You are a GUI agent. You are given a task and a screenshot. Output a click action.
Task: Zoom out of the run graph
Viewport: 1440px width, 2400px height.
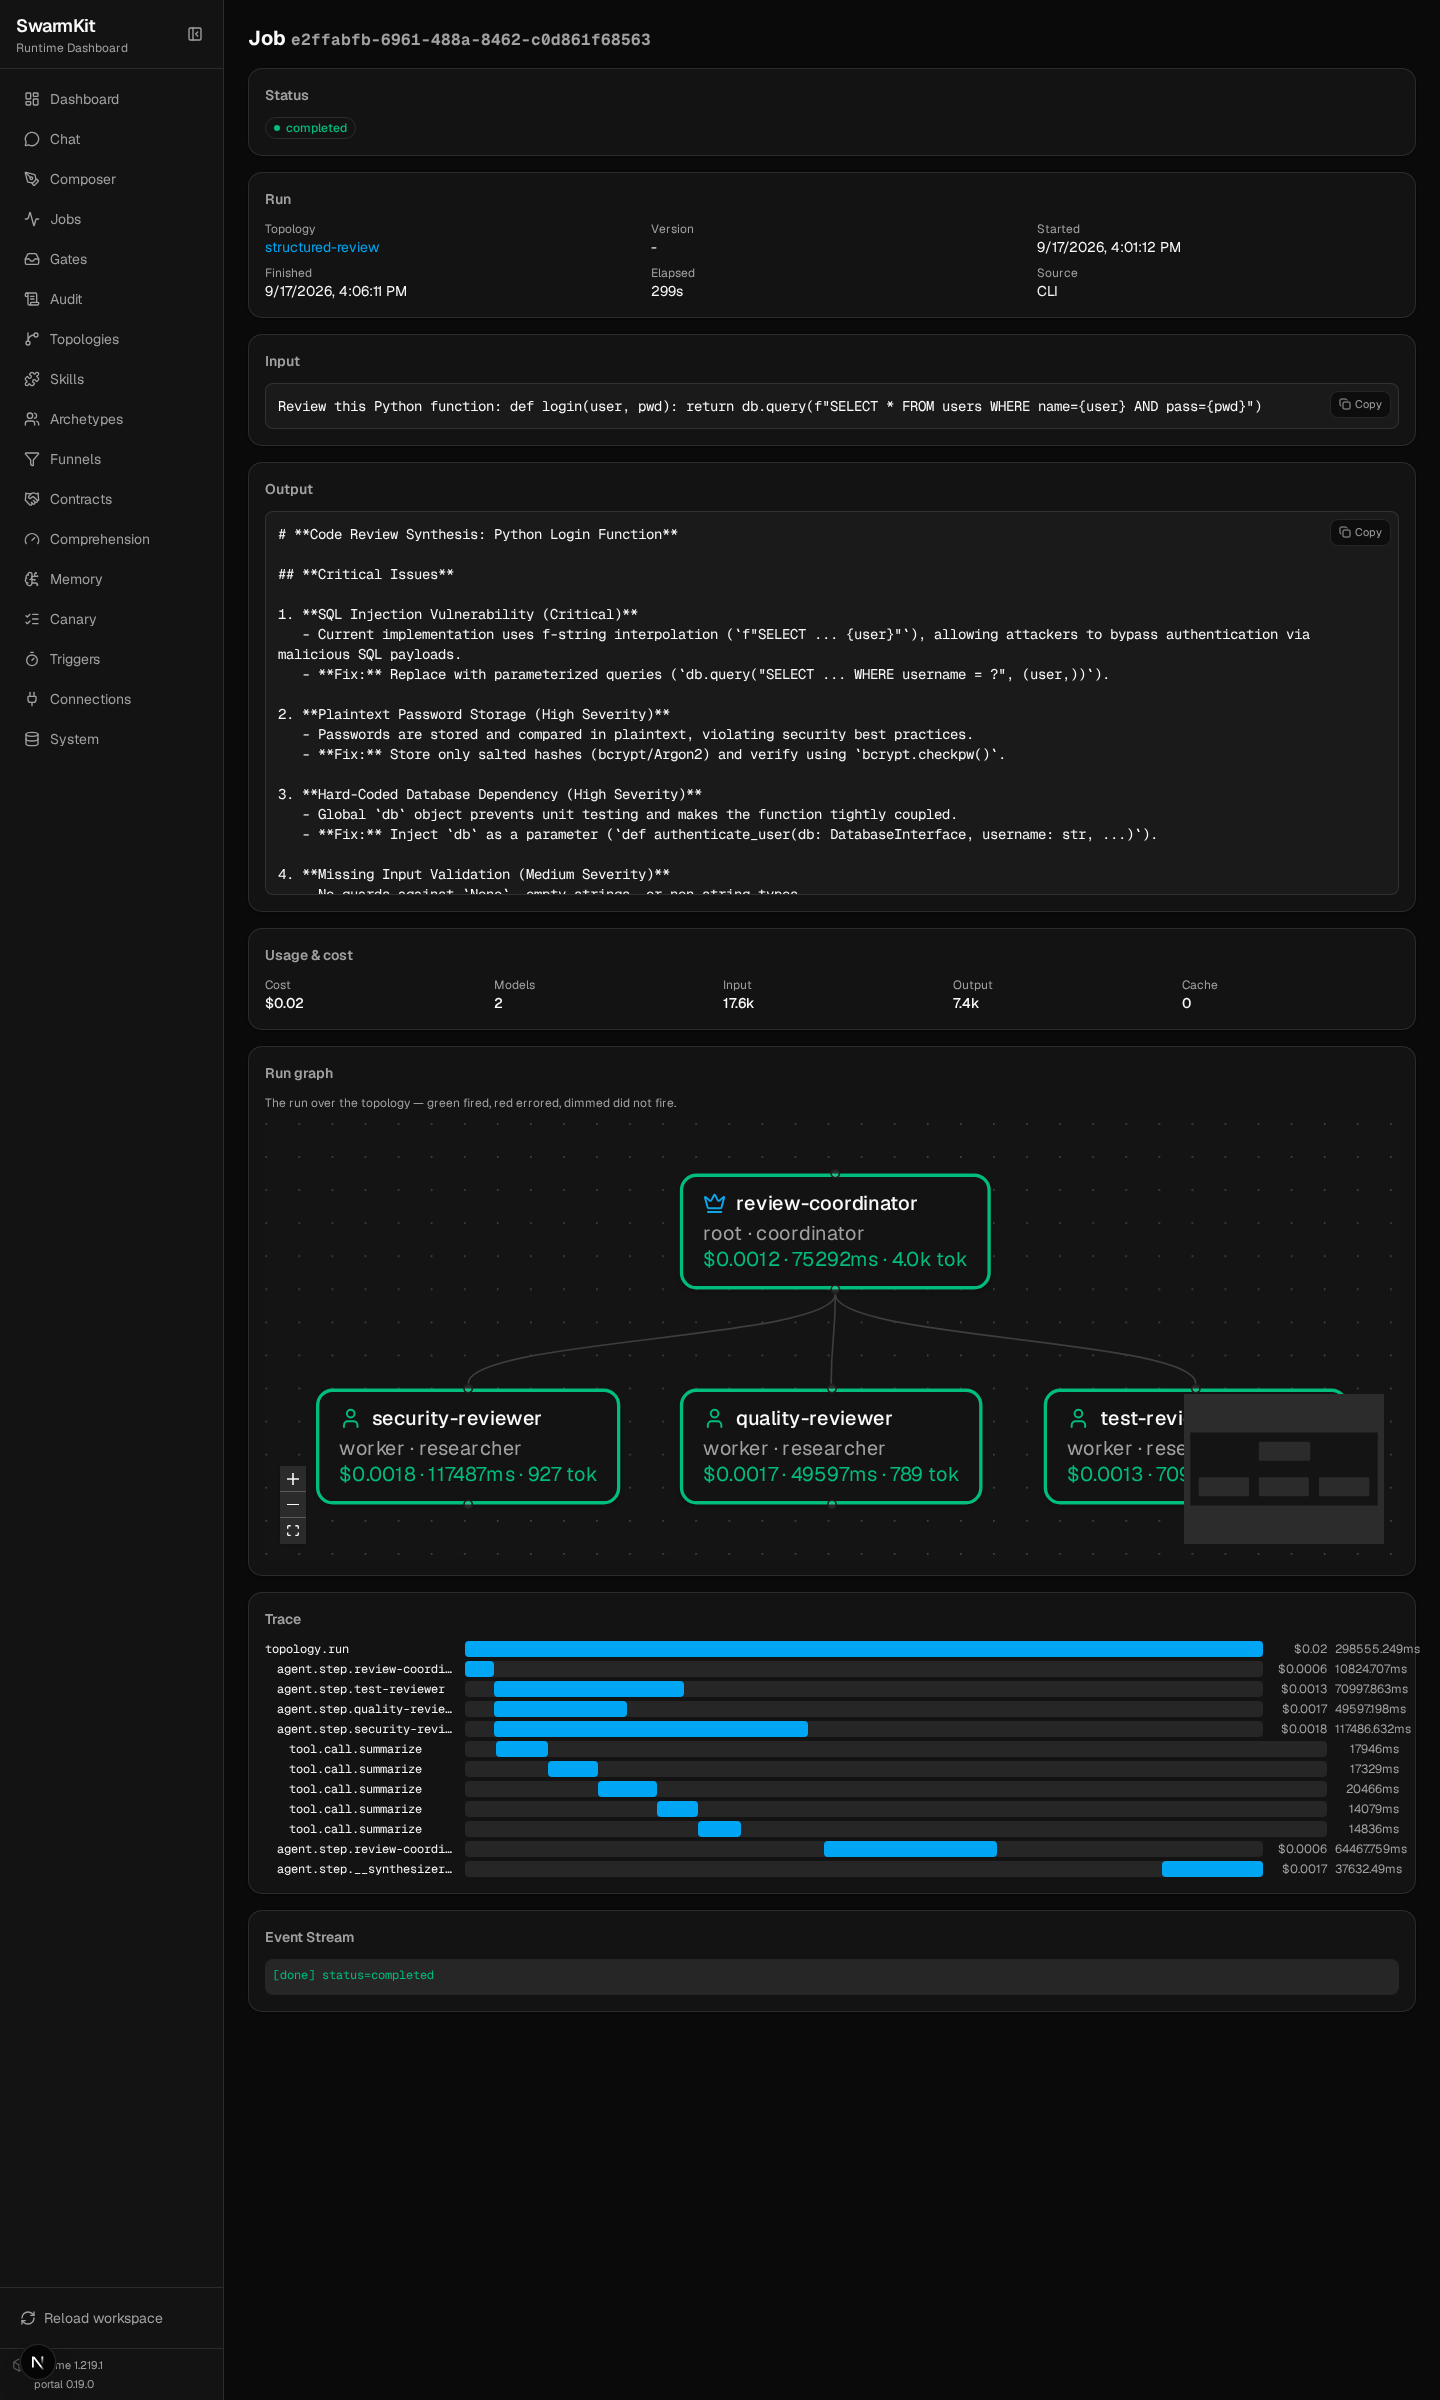[x=293, y=1505]
